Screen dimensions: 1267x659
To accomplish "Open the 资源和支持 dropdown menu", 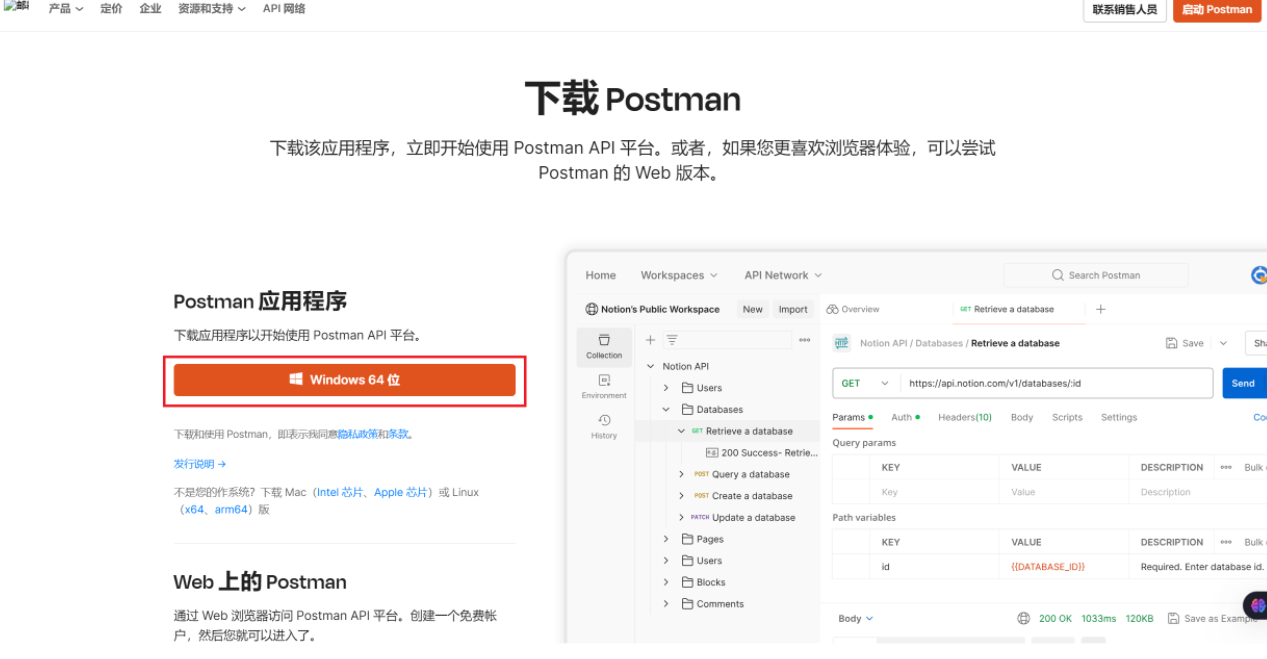I will pos(211,9).
